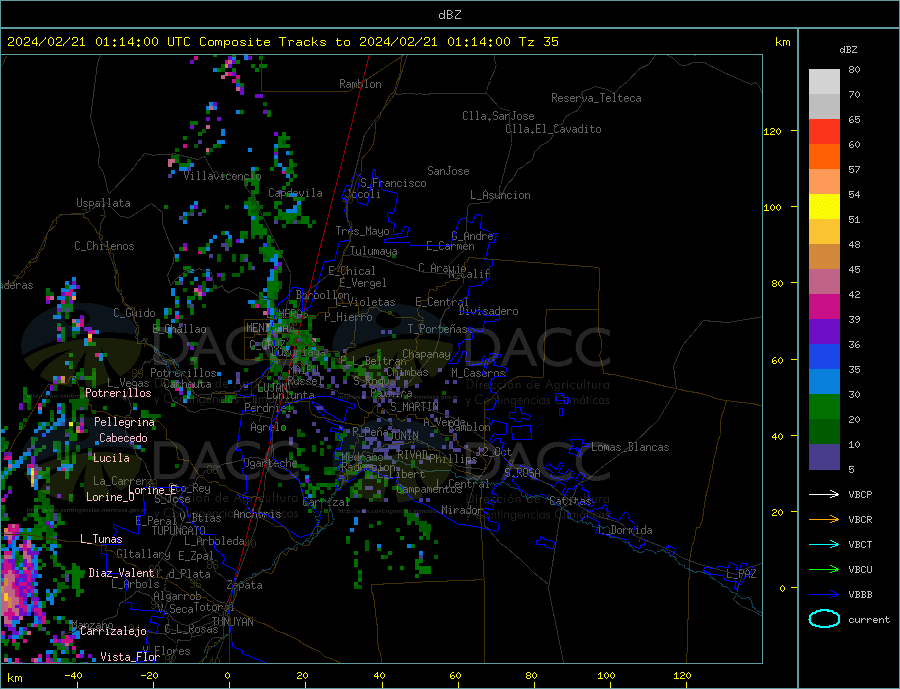The width and height of the screenshot is (900, 689).
Task: Click the 'E_Carmen' map label
Action: [450, 246]
